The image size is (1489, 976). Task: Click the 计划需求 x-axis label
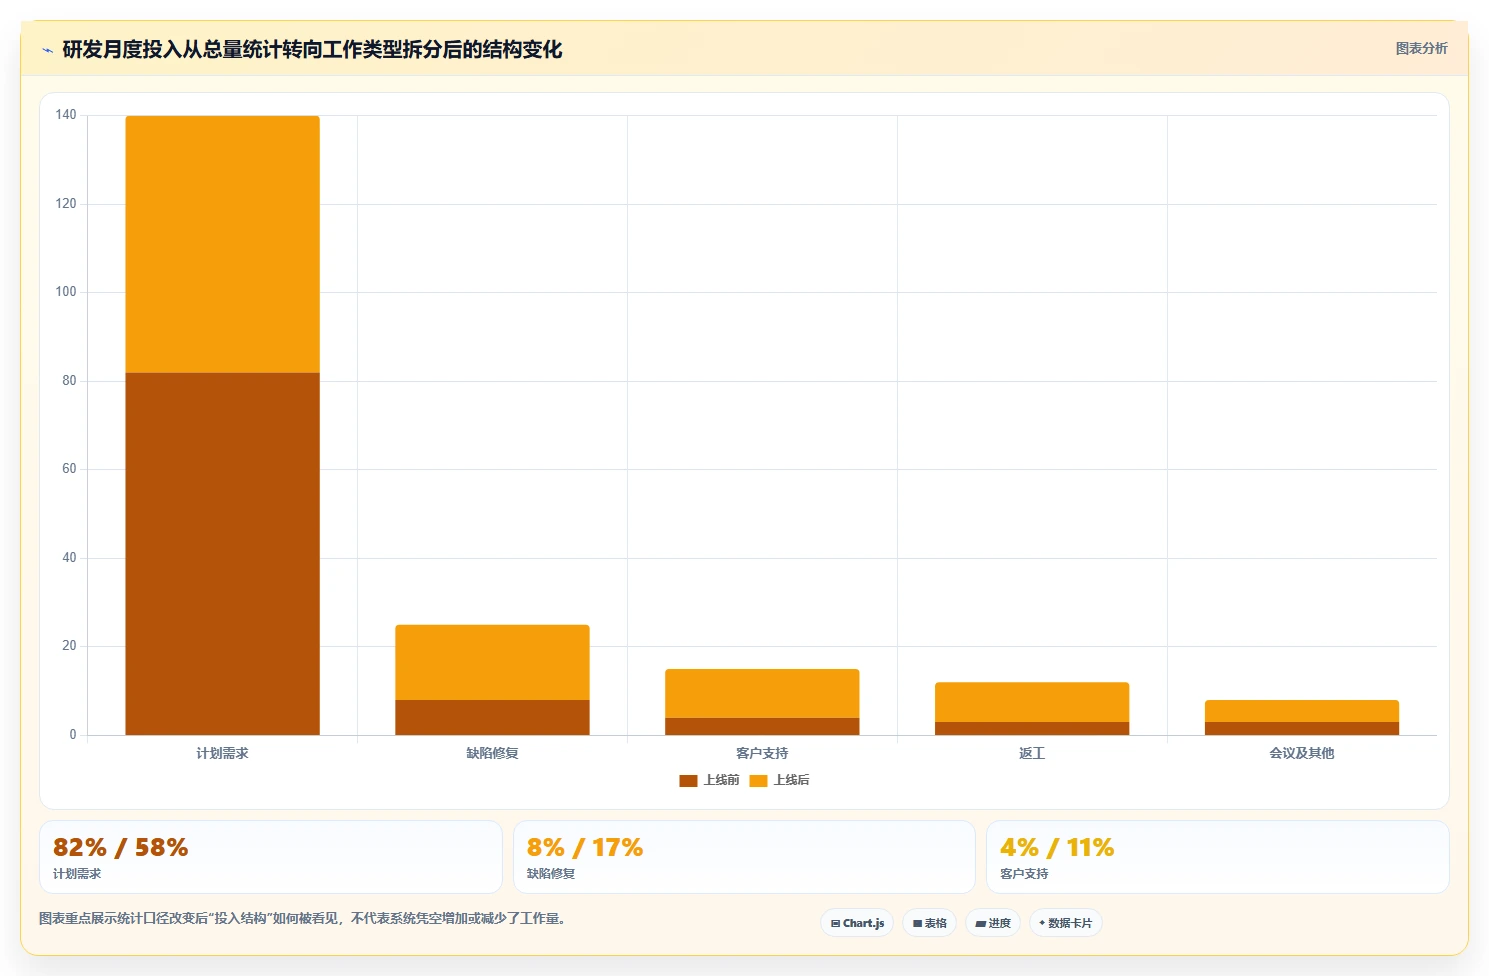pos(222,753)
